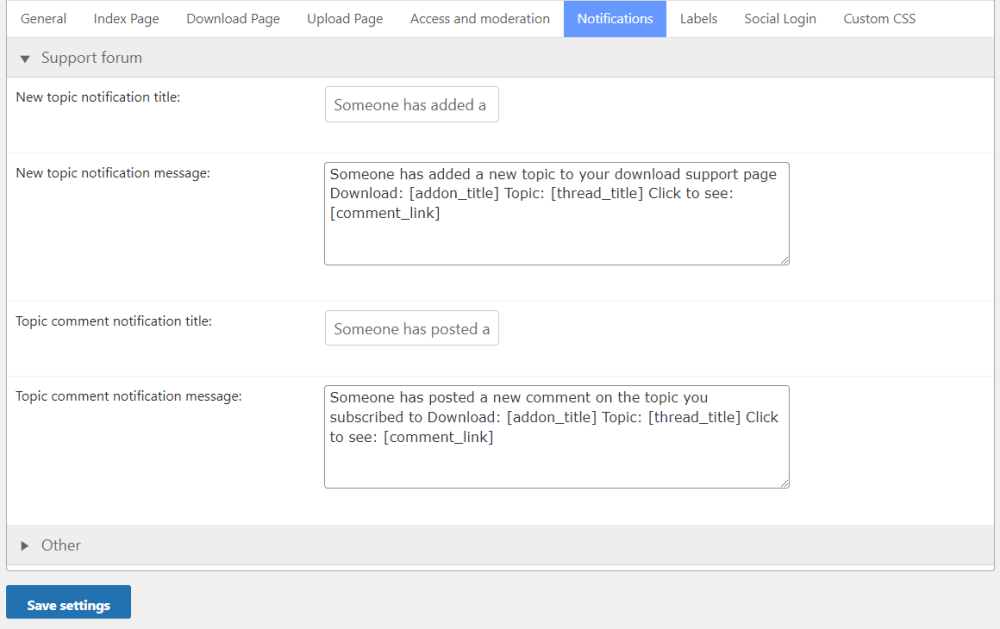This screenshot has width=1000, height=629.
Task: Click the 'Topic comment notification message:' label
Action: 129,396
